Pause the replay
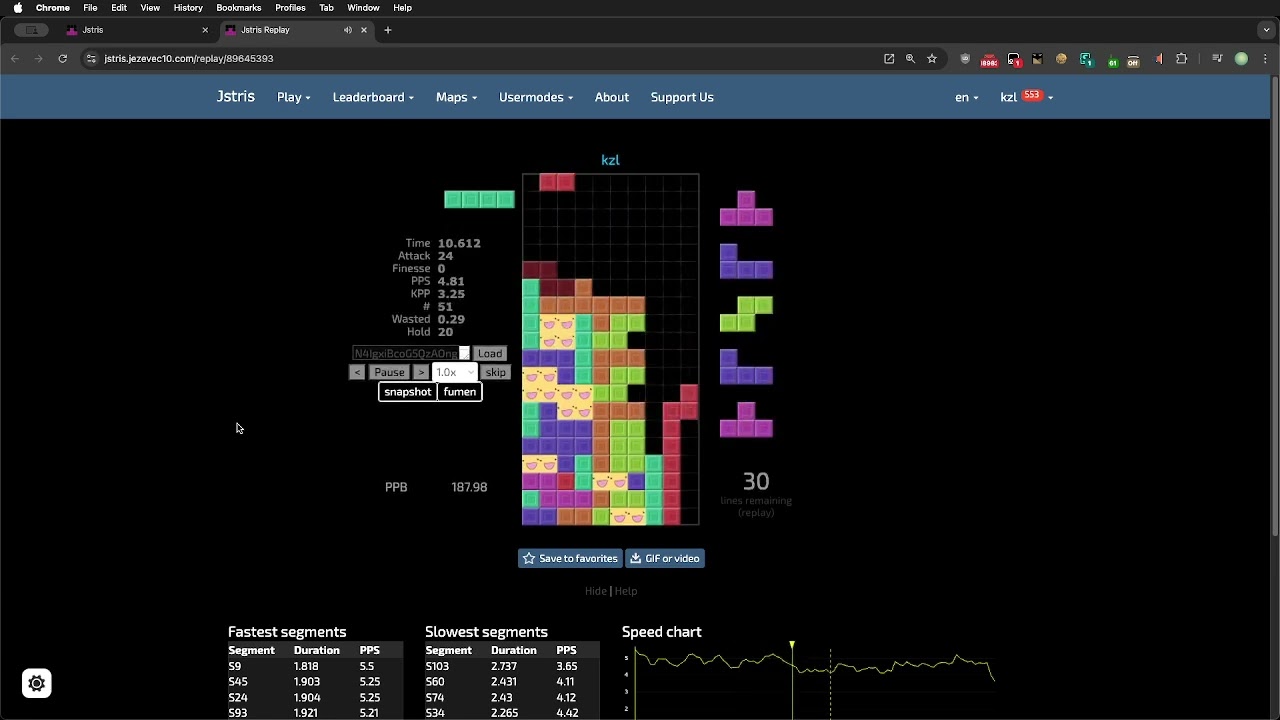 tap(389, 372)
